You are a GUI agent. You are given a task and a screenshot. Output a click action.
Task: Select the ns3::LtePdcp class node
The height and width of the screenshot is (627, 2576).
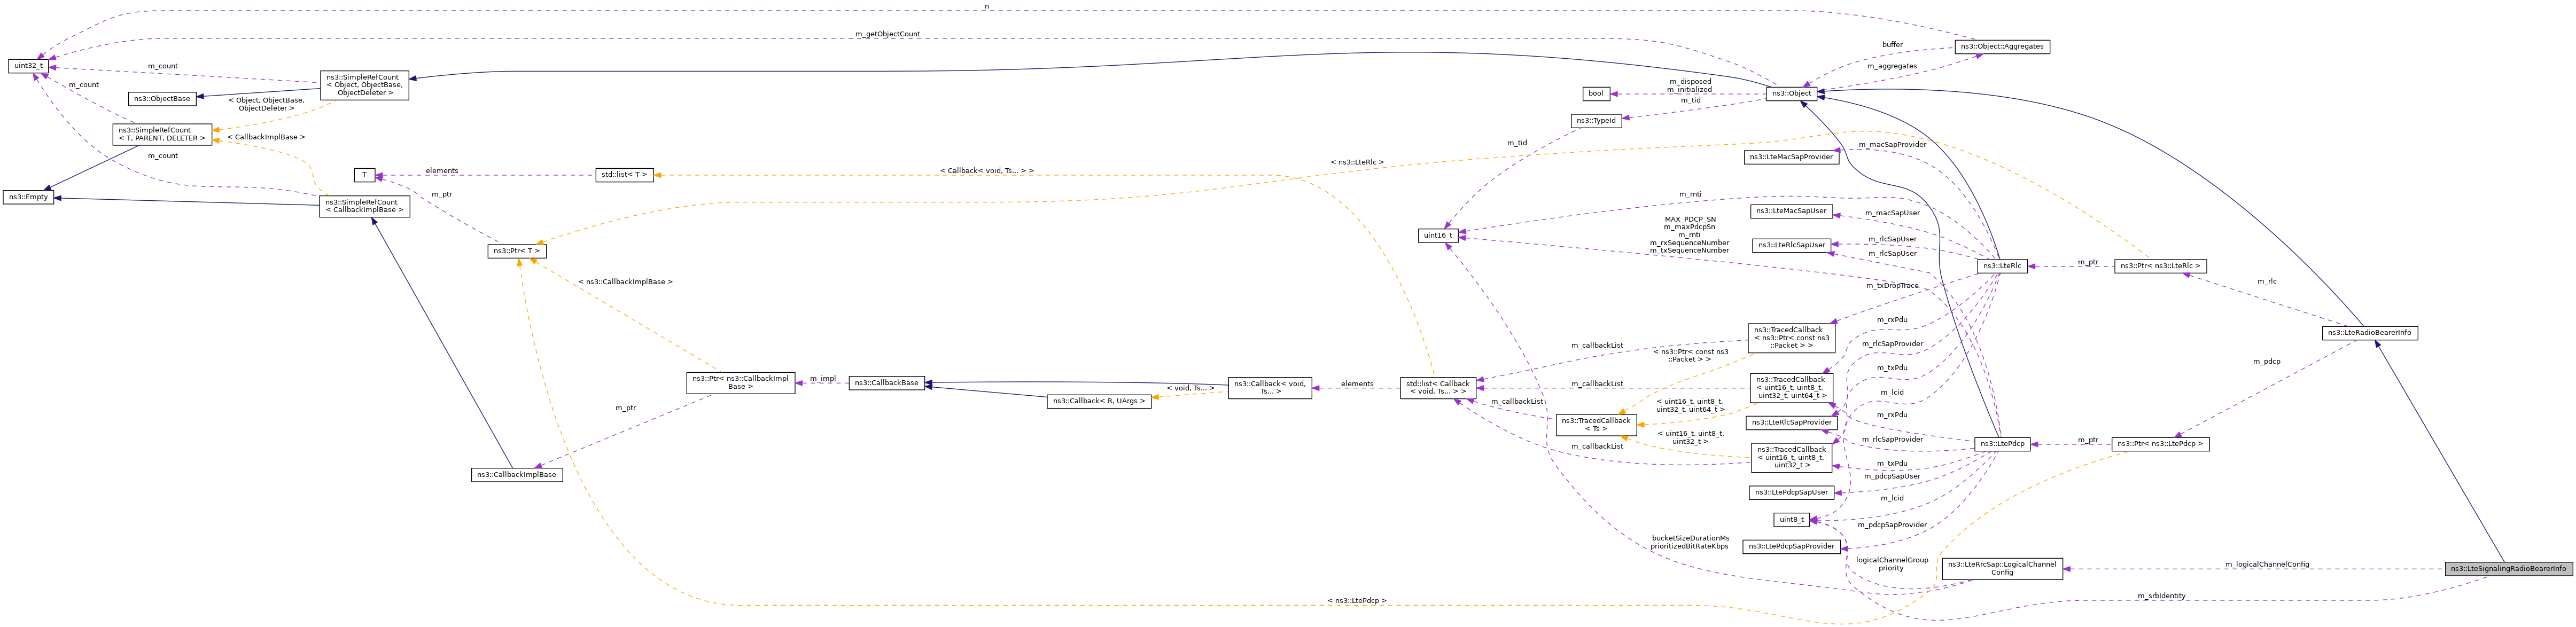click(x=2003, y=444)
